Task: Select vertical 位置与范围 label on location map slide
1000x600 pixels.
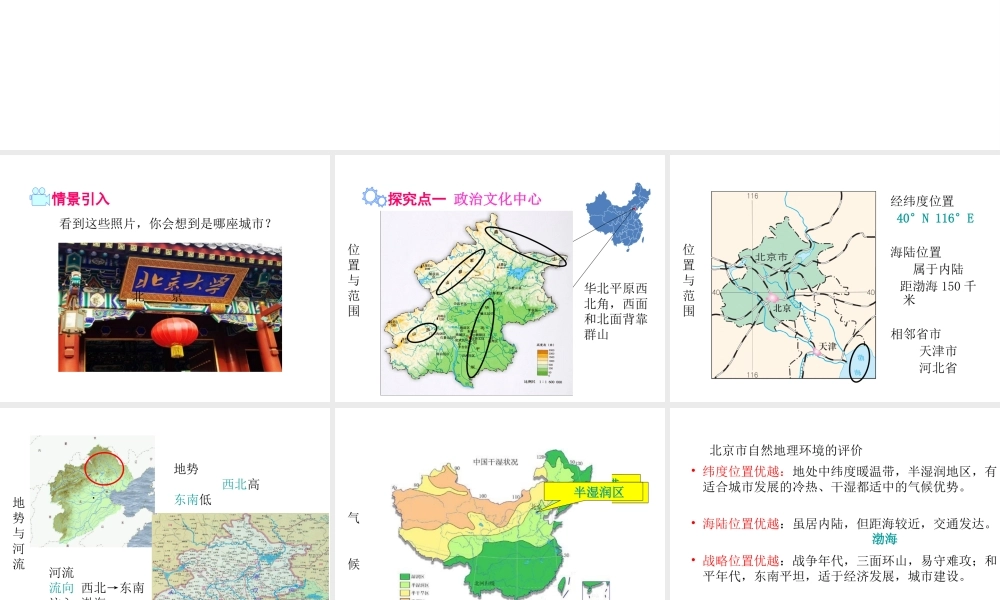Action: (688, 280)
